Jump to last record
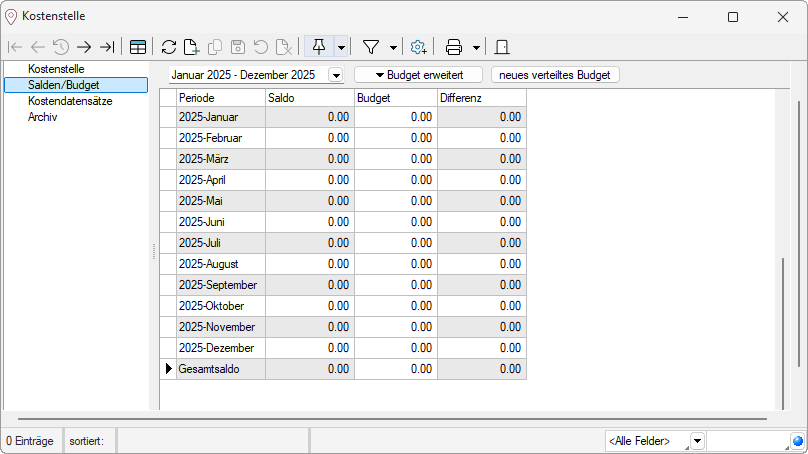 107,47
